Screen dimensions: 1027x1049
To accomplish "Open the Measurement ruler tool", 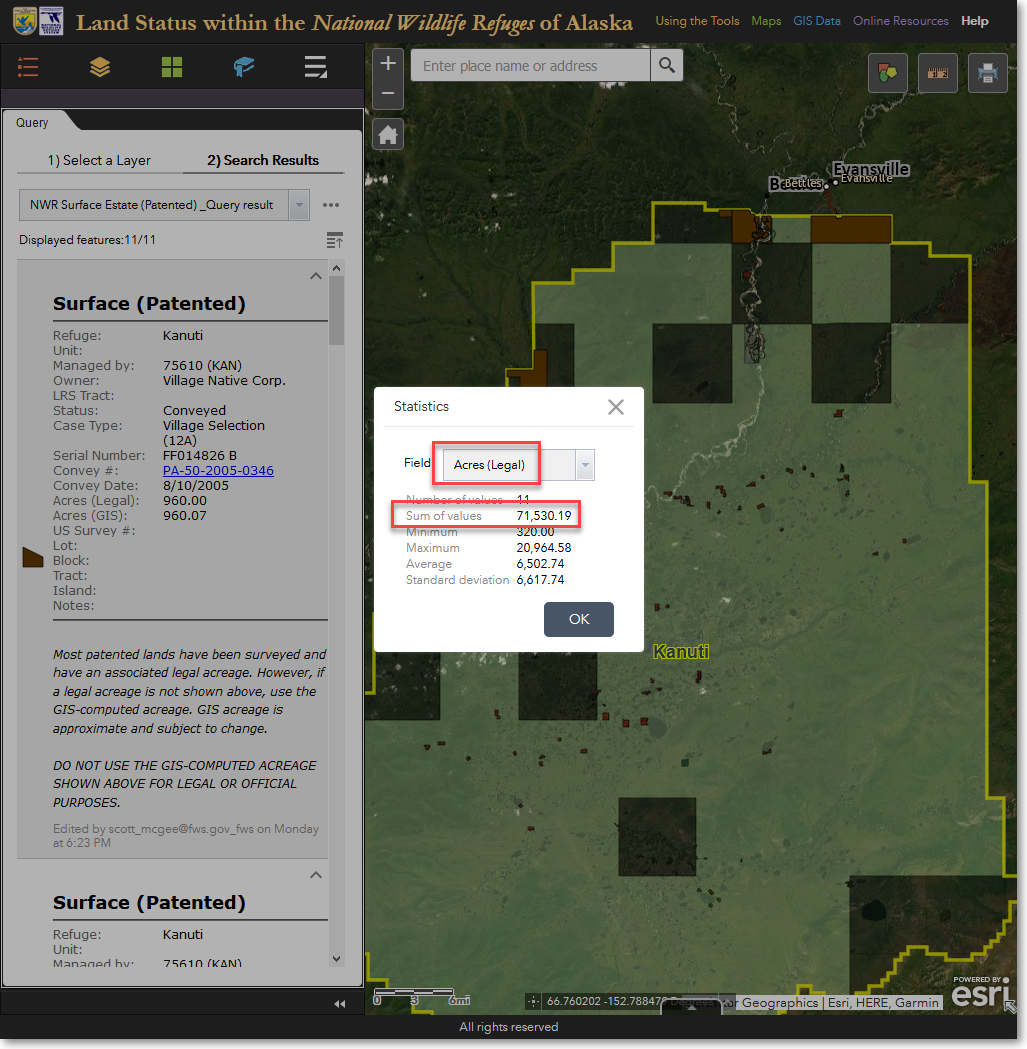I will (x=937, y=73).
